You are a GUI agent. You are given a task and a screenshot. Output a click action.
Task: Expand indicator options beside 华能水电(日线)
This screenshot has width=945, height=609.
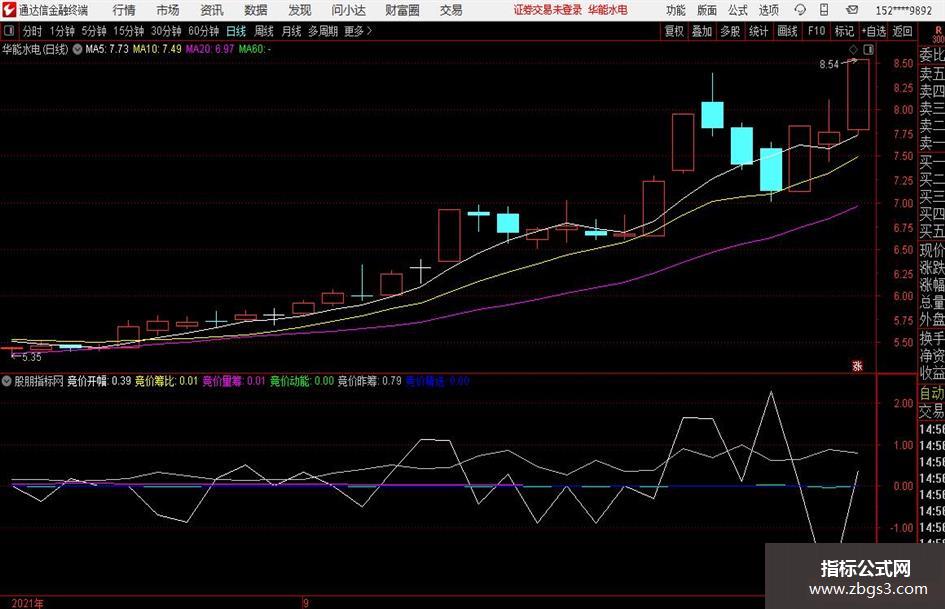[77, 49]
